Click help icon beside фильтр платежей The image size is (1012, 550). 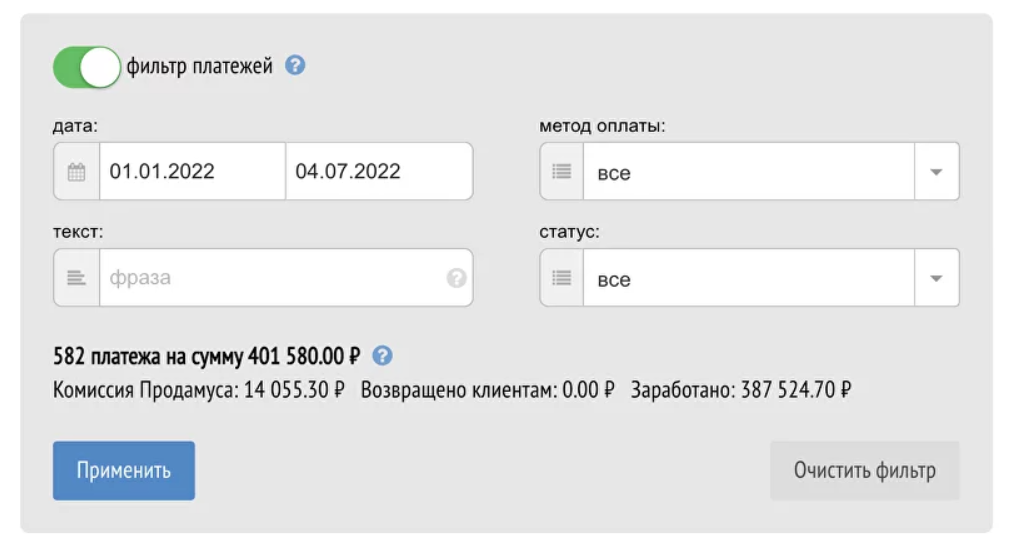295,66
